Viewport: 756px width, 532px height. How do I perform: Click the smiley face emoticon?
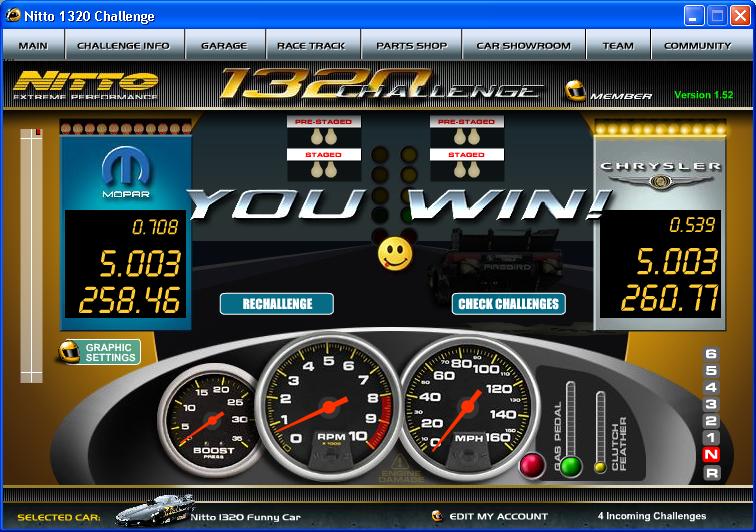coord(395,254)
